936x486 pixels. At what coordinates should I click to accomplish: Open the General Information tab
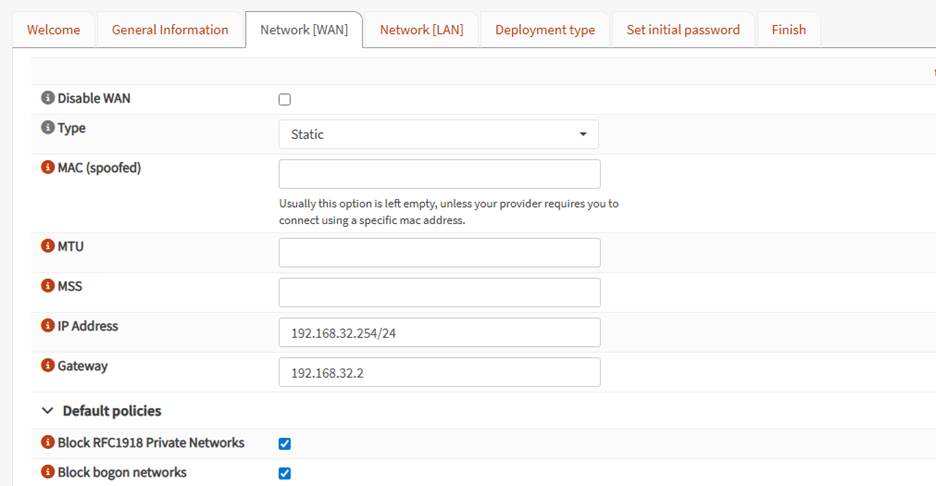coord(170,30)
